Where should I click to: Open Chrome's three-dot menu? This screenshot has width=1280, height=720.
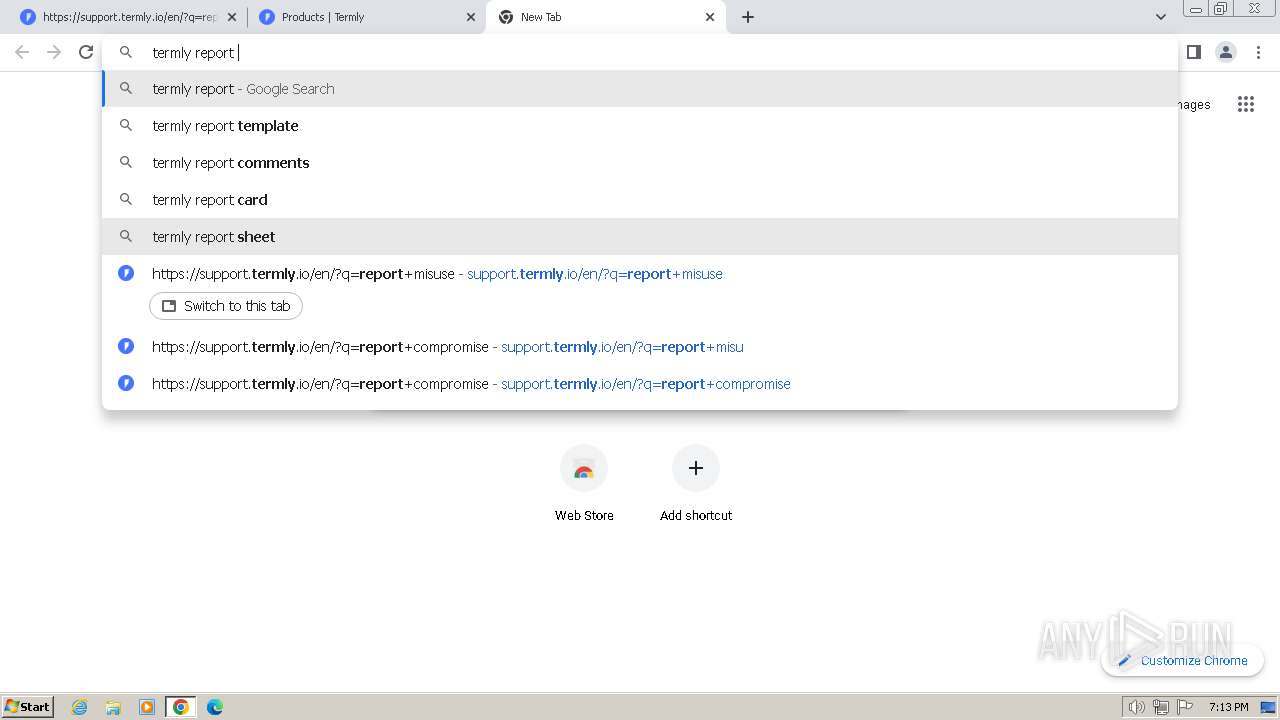click(1258, 52)
